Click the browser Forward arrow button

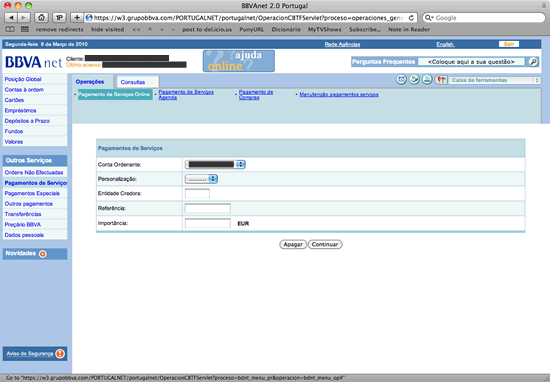click(x=24, y=18)
